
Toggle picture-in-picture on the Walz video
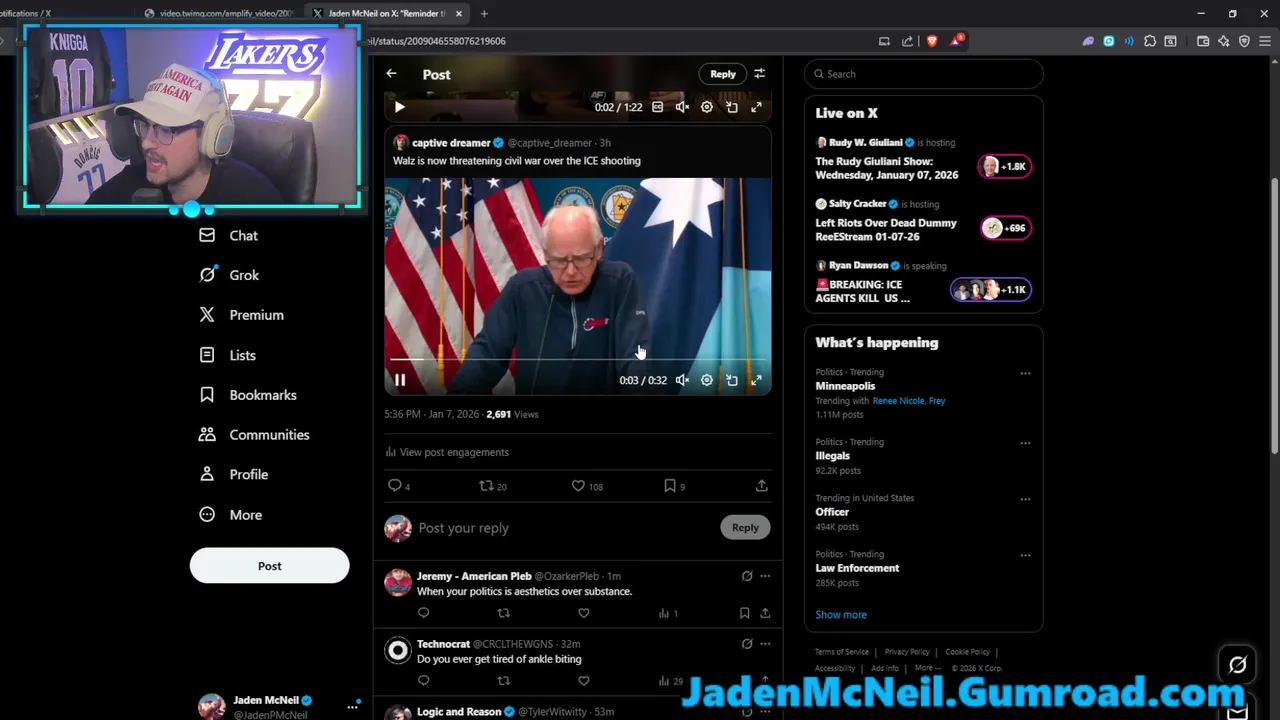click(732, 380)
